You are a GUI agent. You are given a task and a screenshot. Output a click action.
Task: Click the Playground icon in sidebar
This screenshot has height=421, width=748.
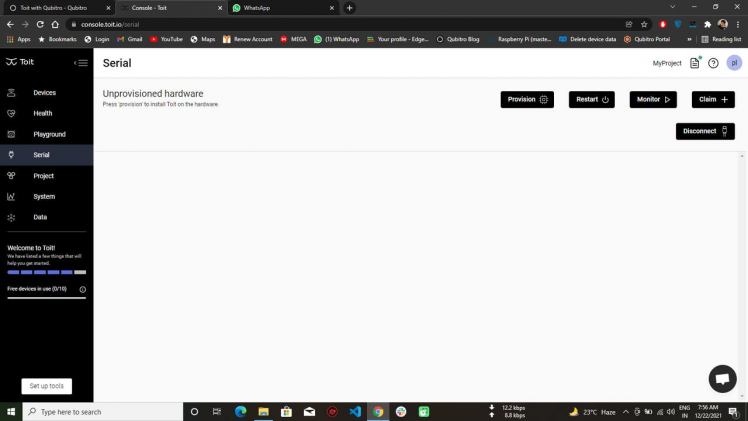click(11, 134)
